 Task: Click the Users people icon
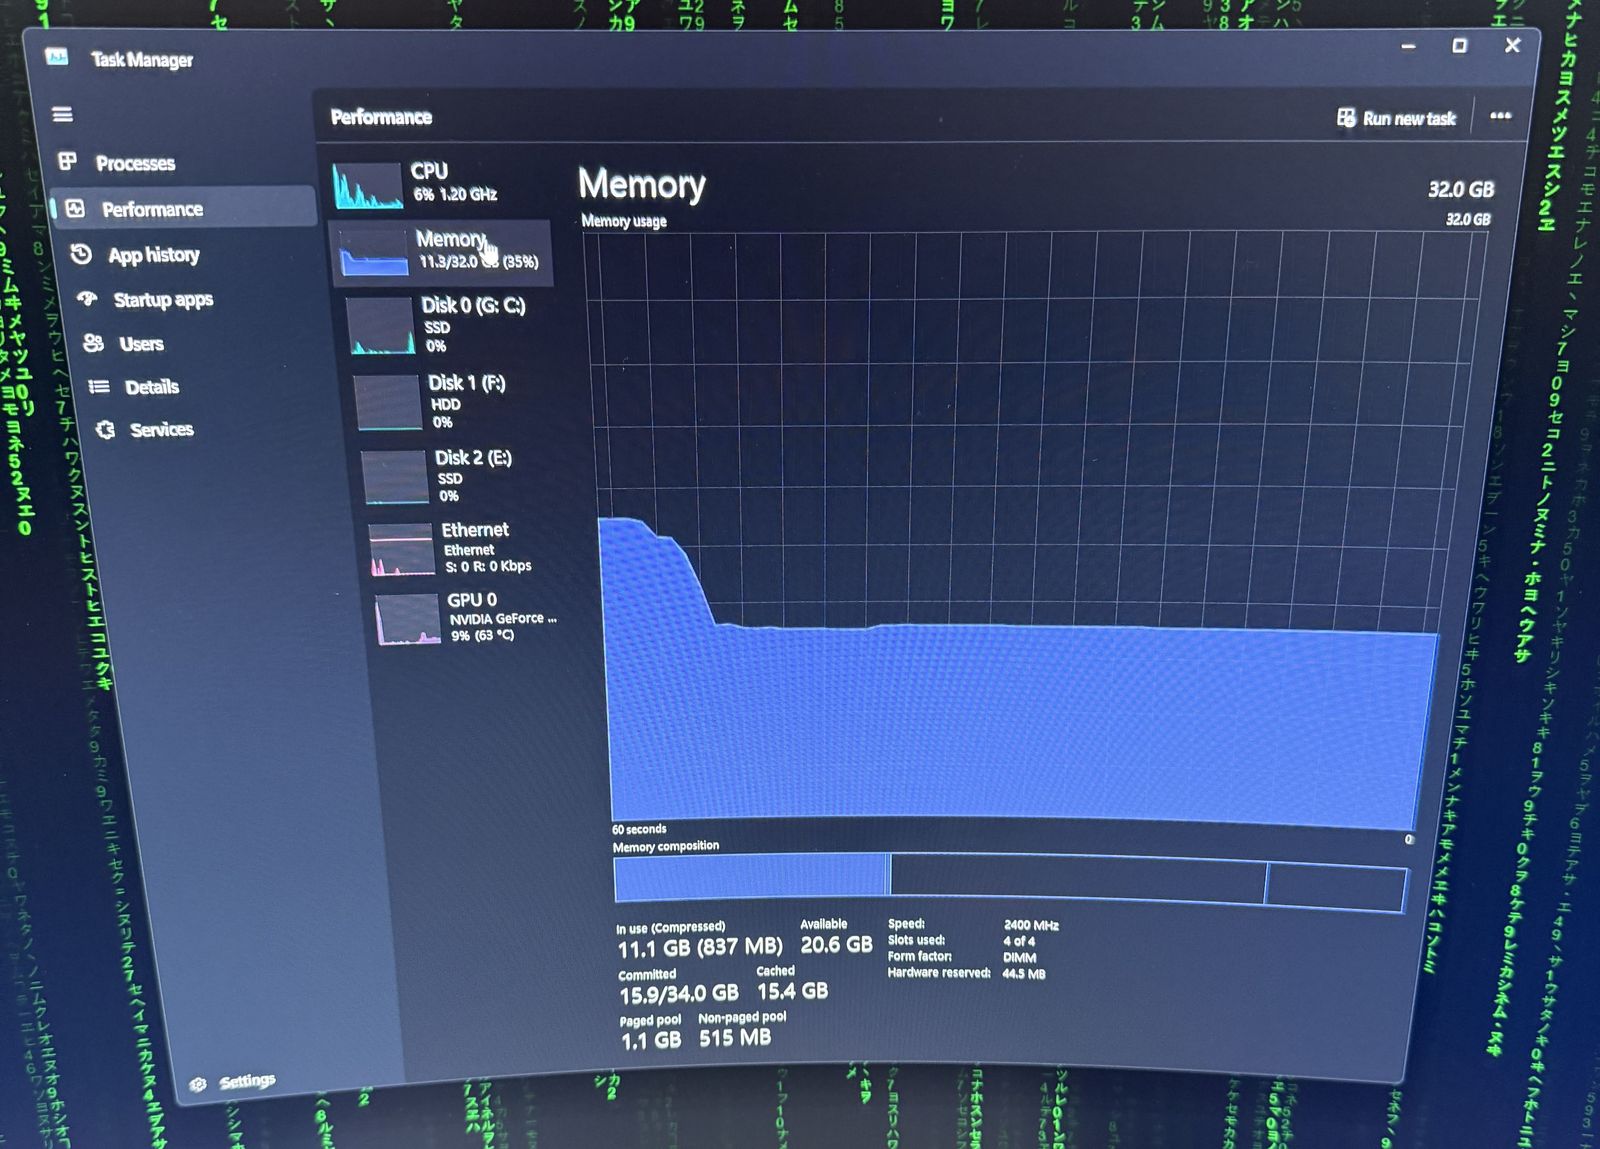[93, 343]
